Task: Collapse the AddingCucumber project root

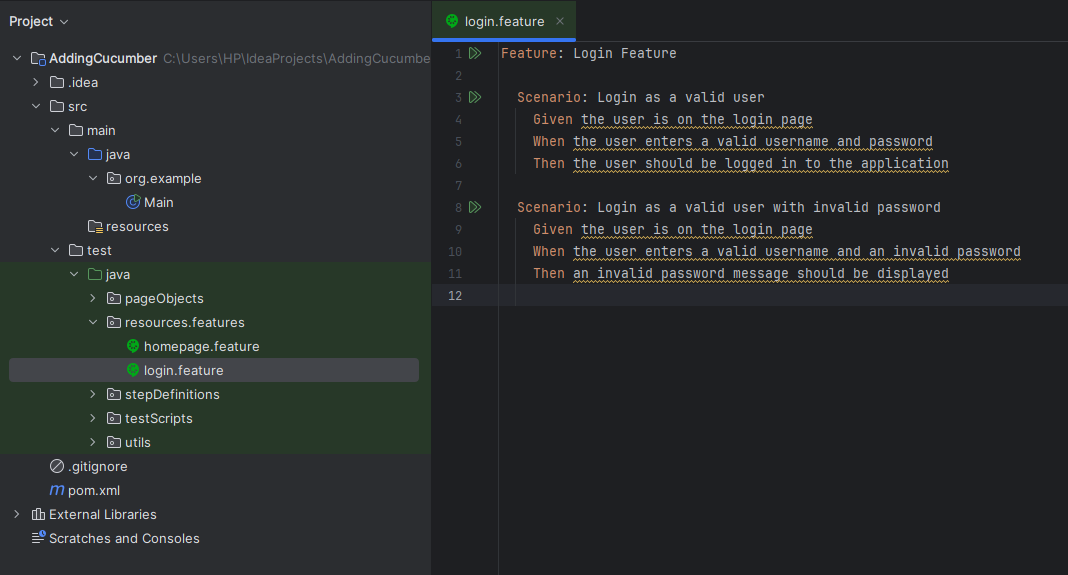Action: pos(17,59)
